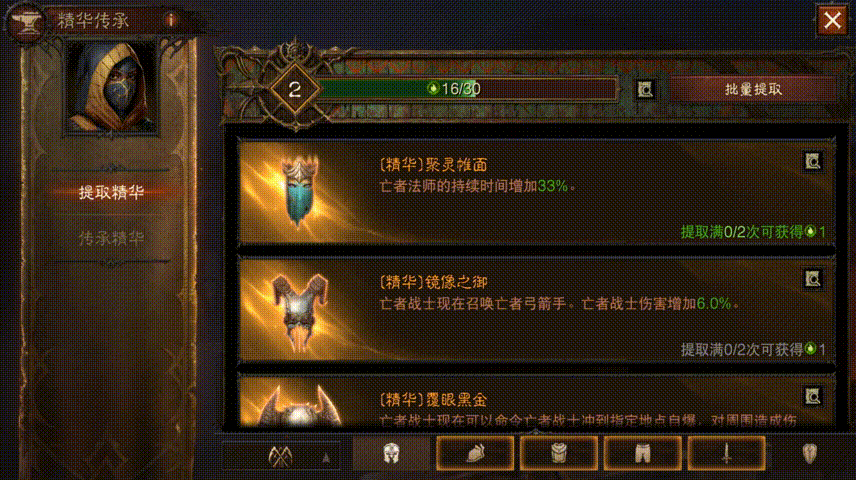Click the 批量提取 button
This screenshot has width=856, height=480.
[x=753, y=90]
